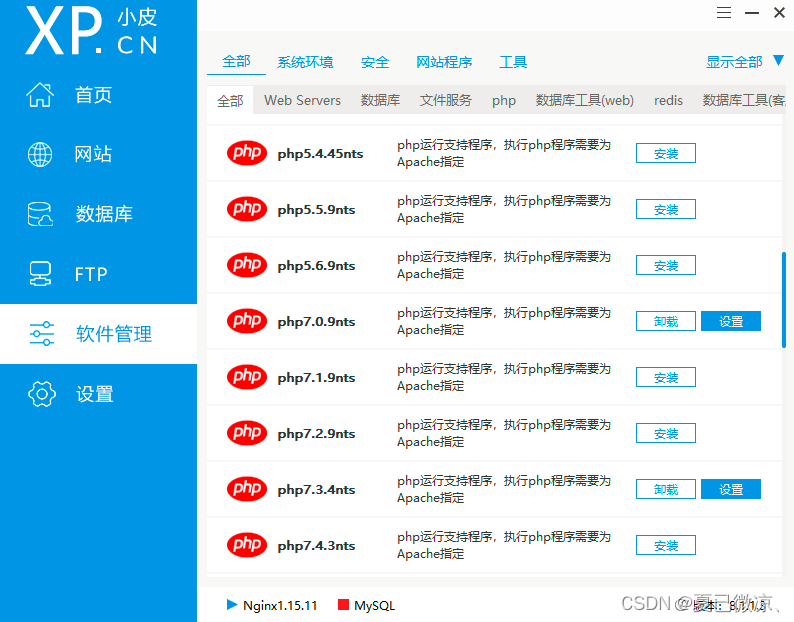Install php7.1.9nts
The width and height of the screenshot is (794, 622).
click(x=666, y=377)
